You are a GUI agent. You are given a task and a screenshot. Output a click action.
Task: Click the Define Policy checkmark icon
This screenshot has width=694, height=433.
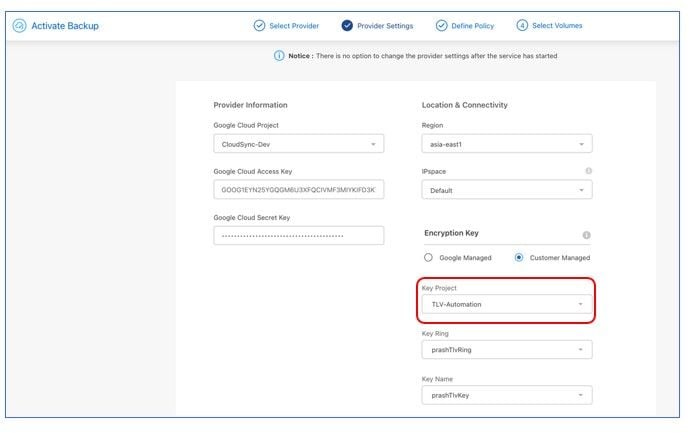pos(441,26)
